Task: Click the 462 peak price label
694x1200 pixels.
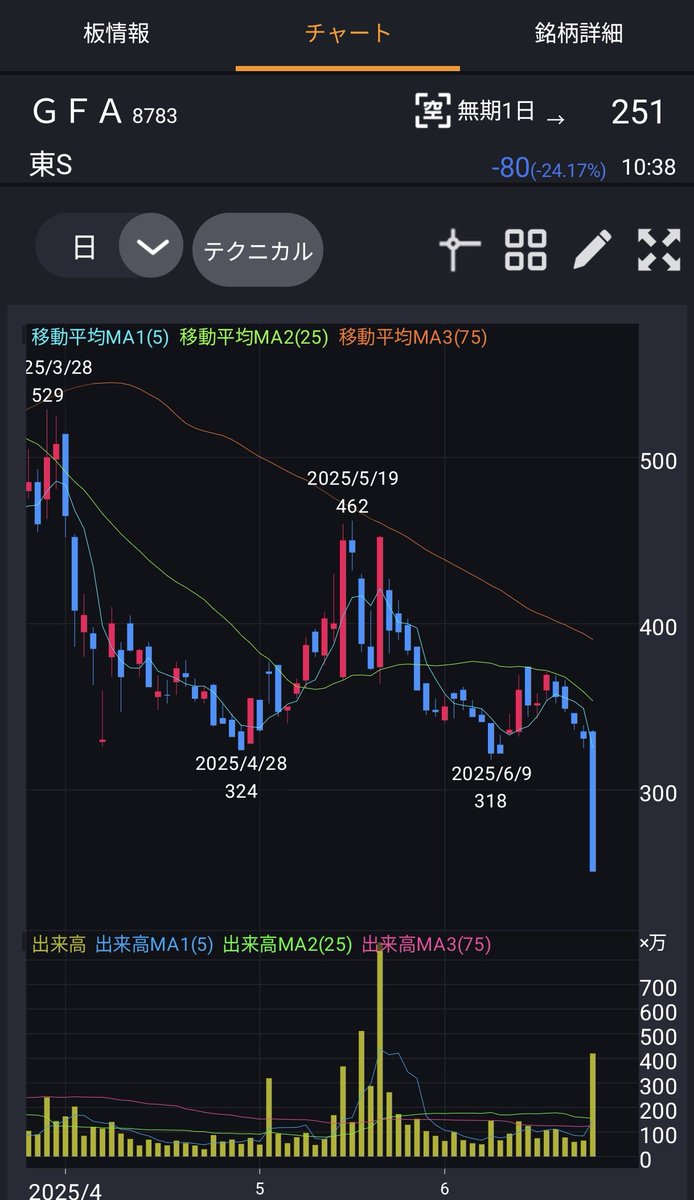Action: [352, 507]
